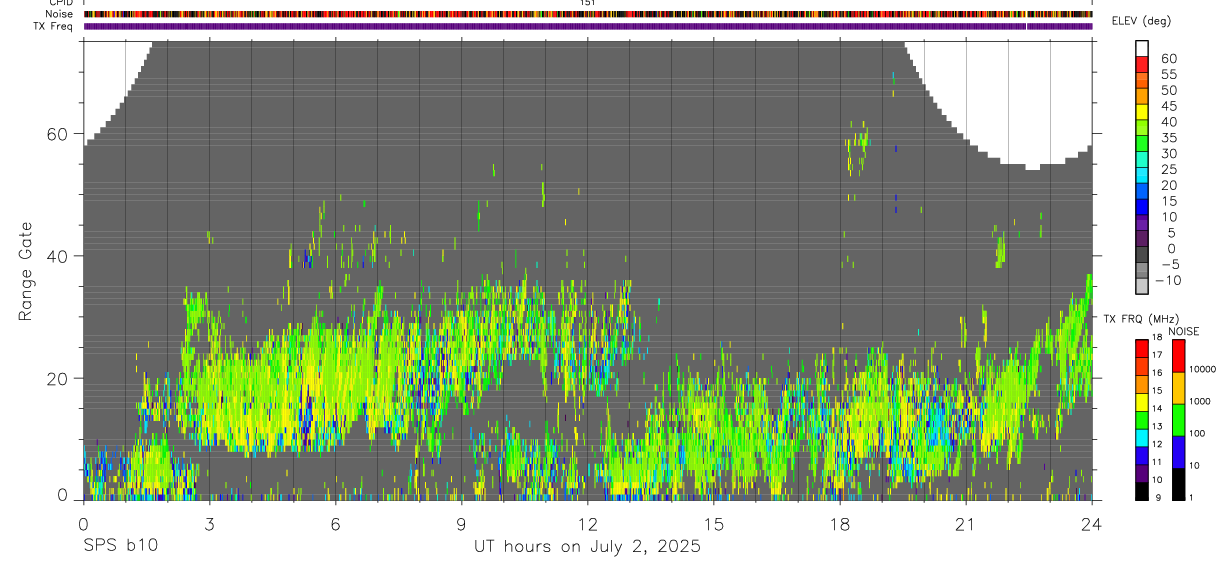Click the yellow 14–15 MHz TX FRQ swatch
The width and height of the screenshot is (1228, 567).
[1142, 402]
